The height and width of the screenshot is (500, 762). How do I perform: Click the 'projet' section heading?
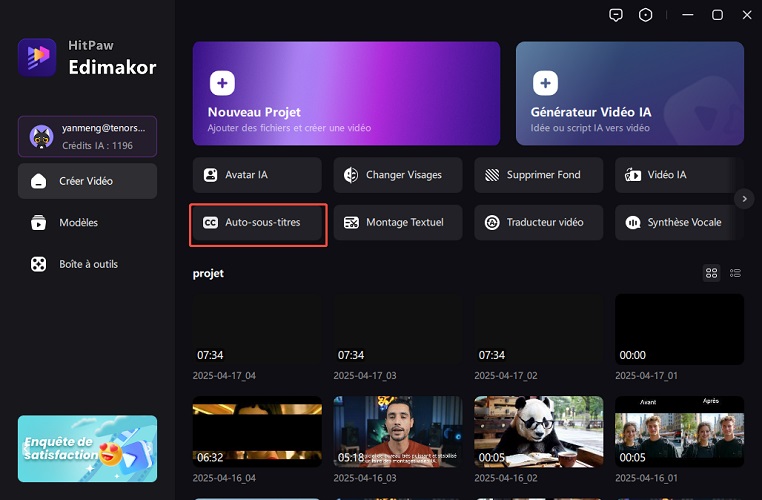pyautogui.click(x=208, y=274)
